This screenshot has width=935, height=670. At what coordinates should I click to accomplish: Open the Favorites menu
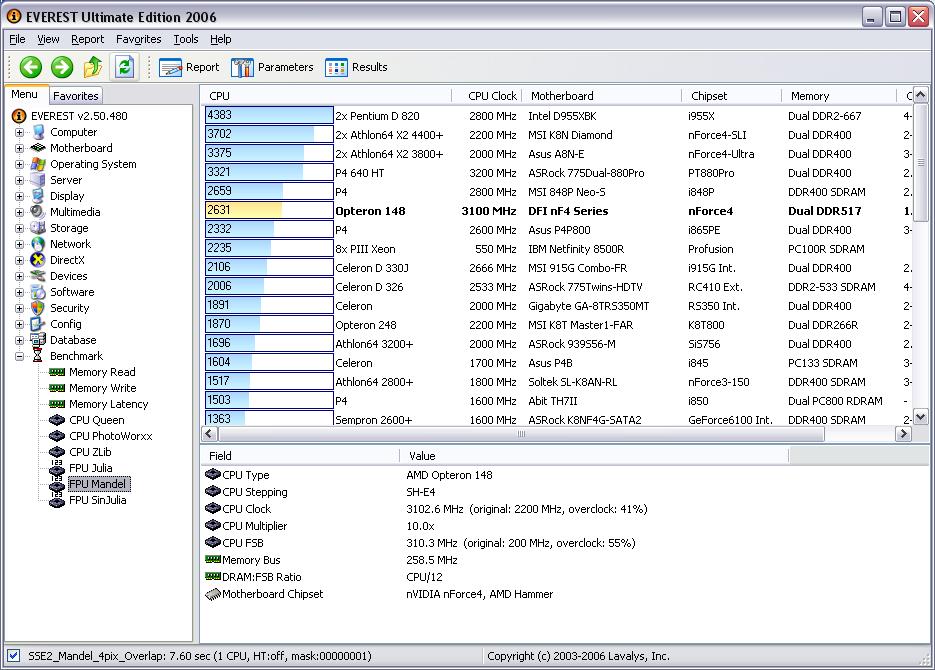(138, 39)
